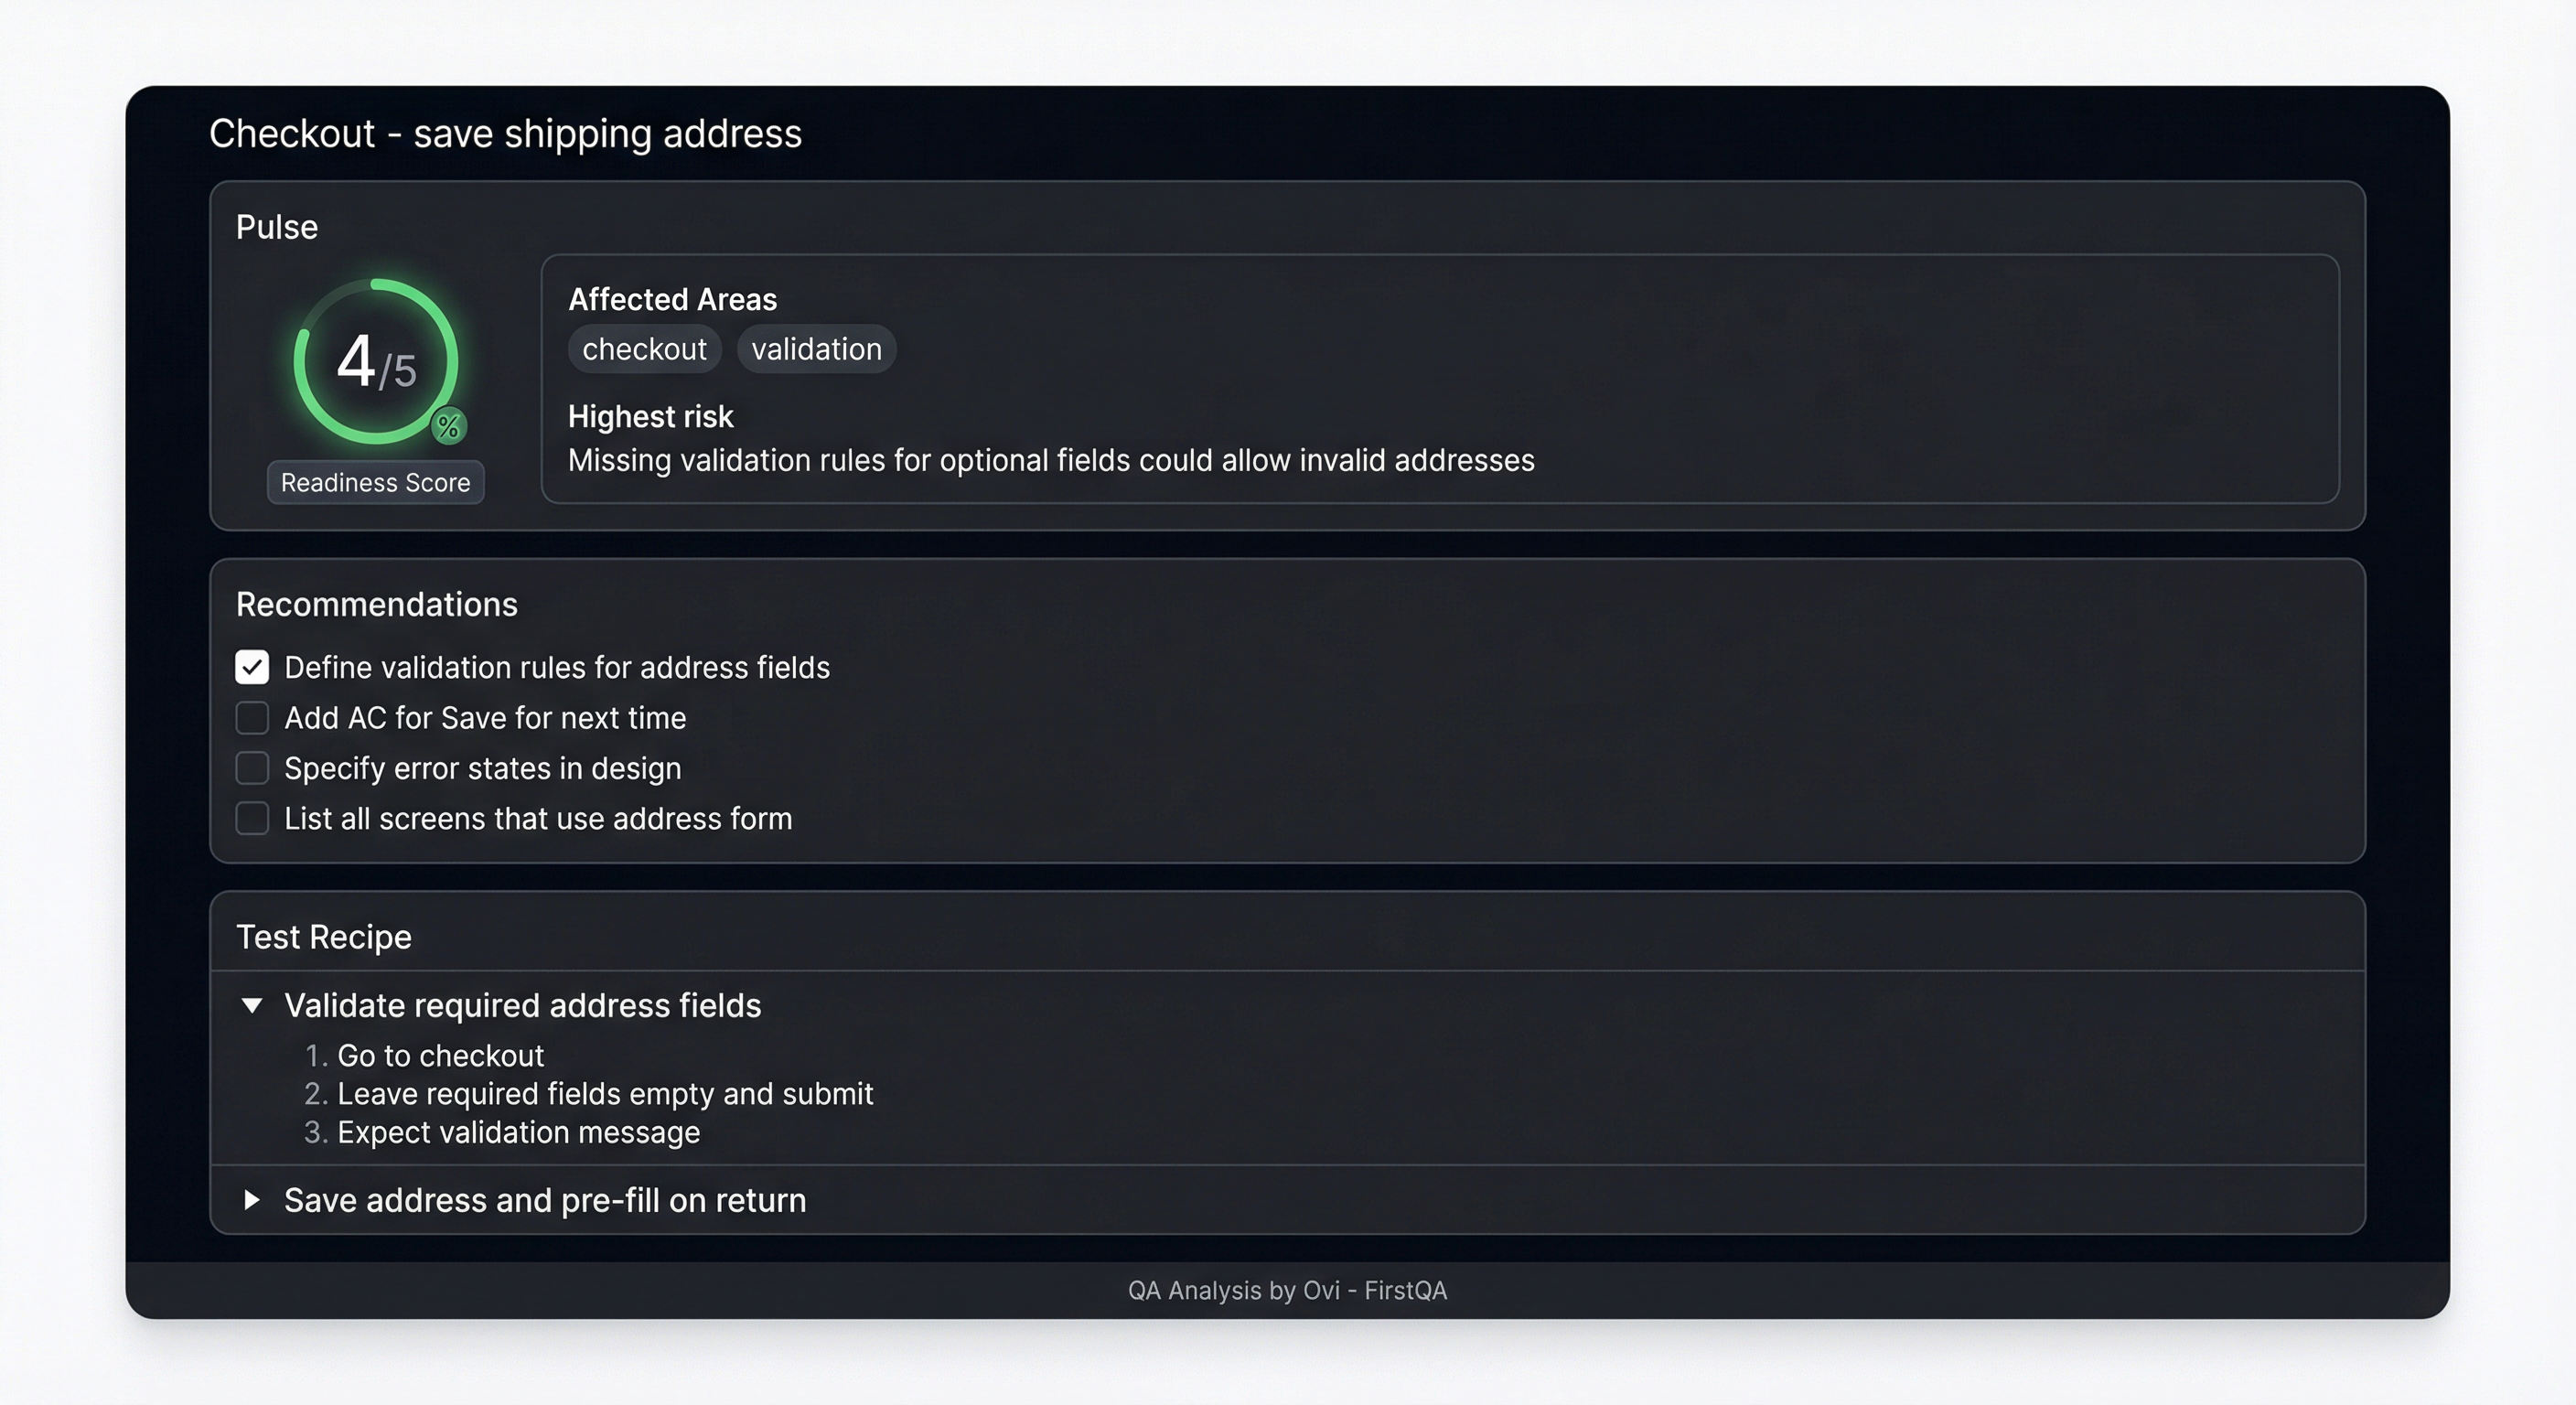
Task: Click the 'Readiness Score' badge
Action: coord(376,483)
